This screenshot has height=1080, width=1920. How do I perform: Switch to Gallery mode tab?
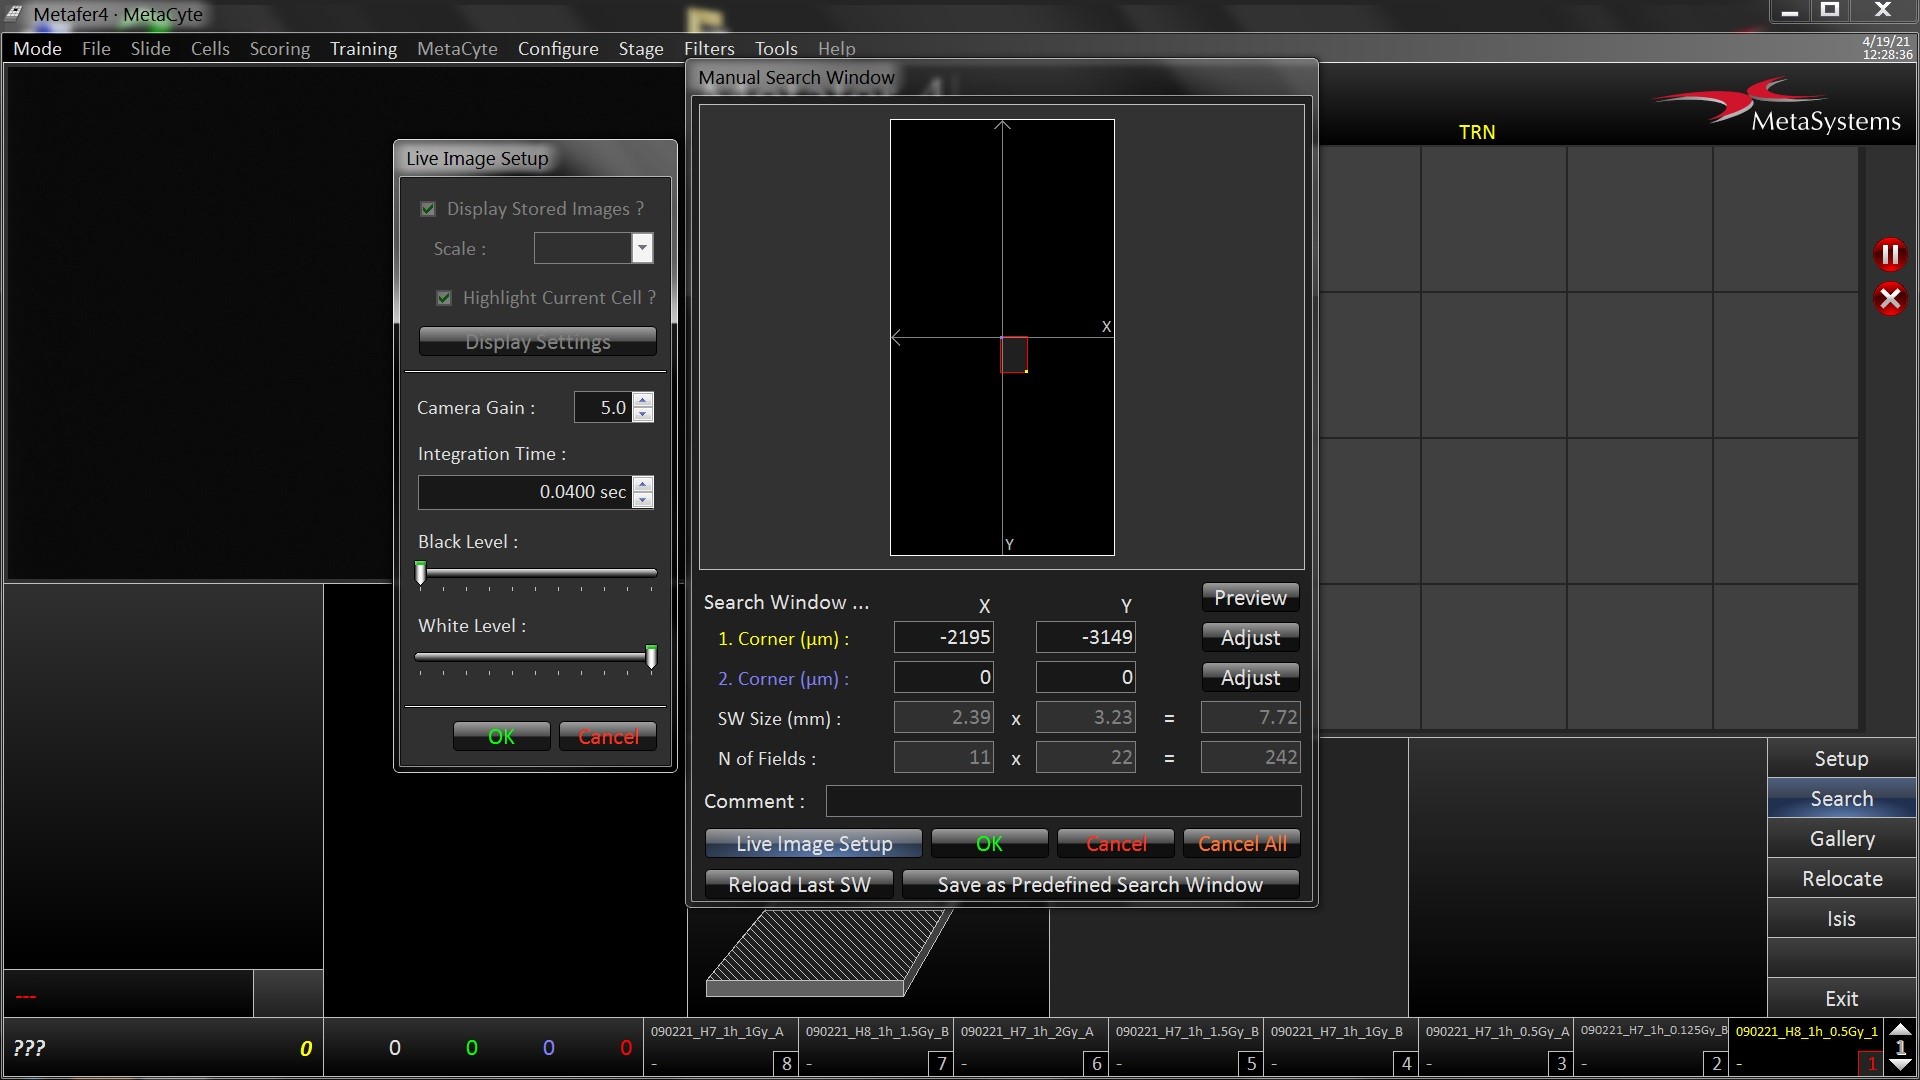click(1841, 839)
